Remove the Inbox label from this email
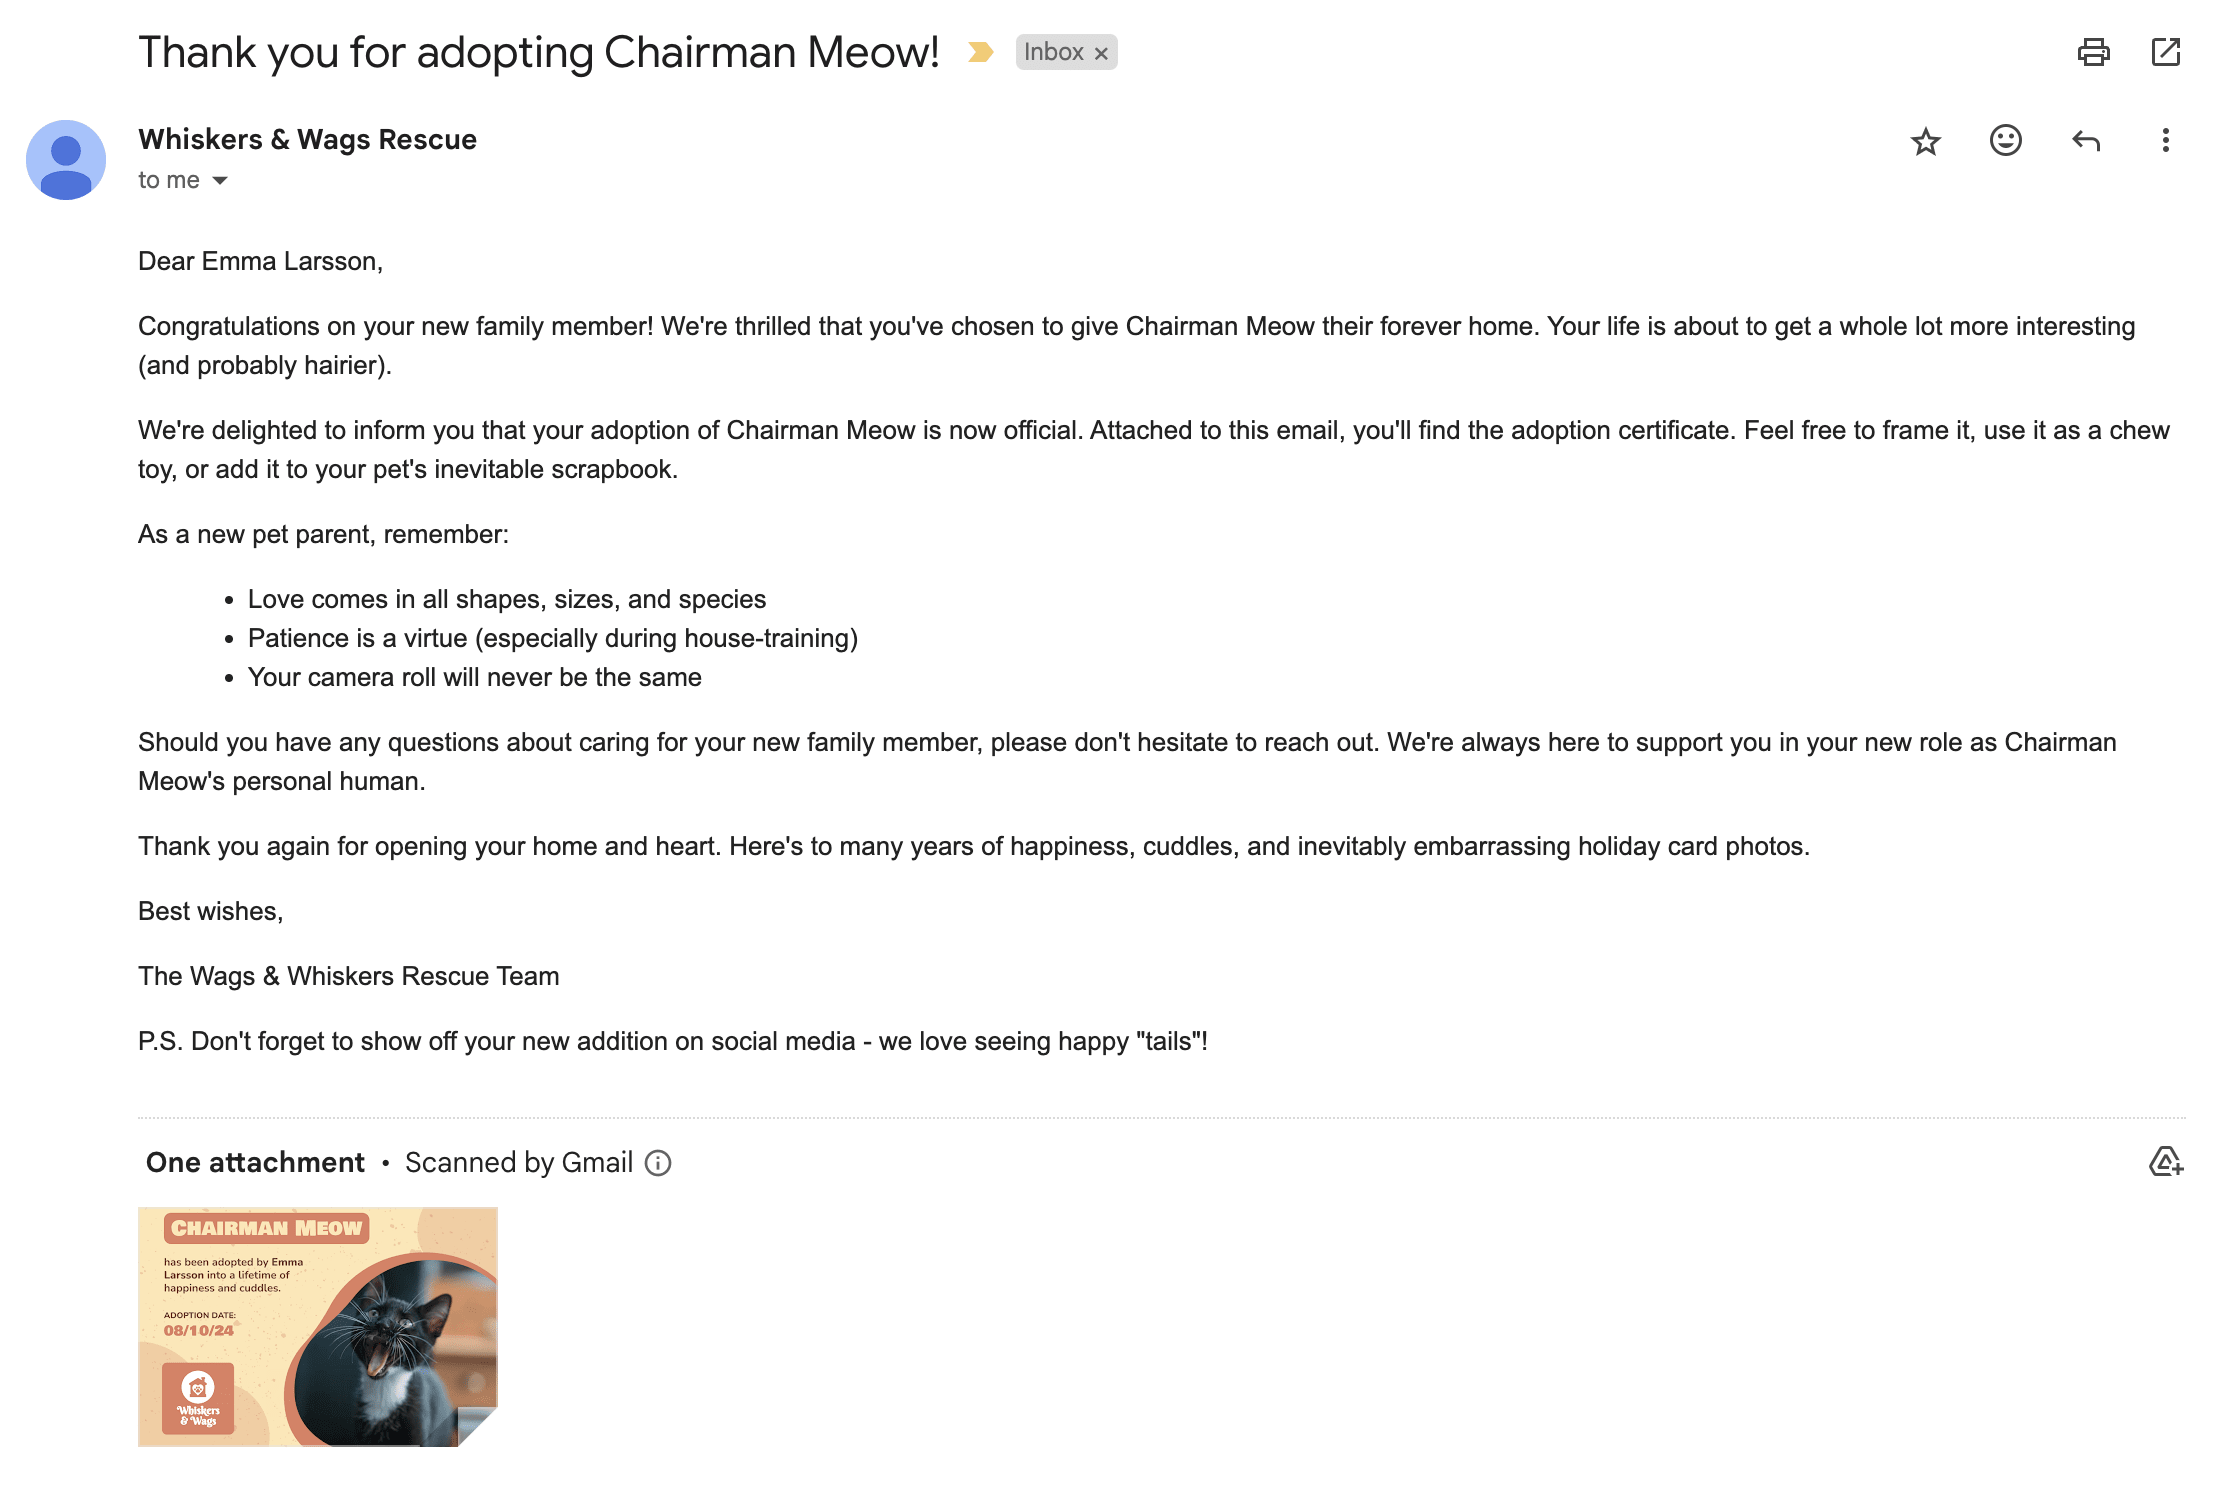 tap(1101, 54)
